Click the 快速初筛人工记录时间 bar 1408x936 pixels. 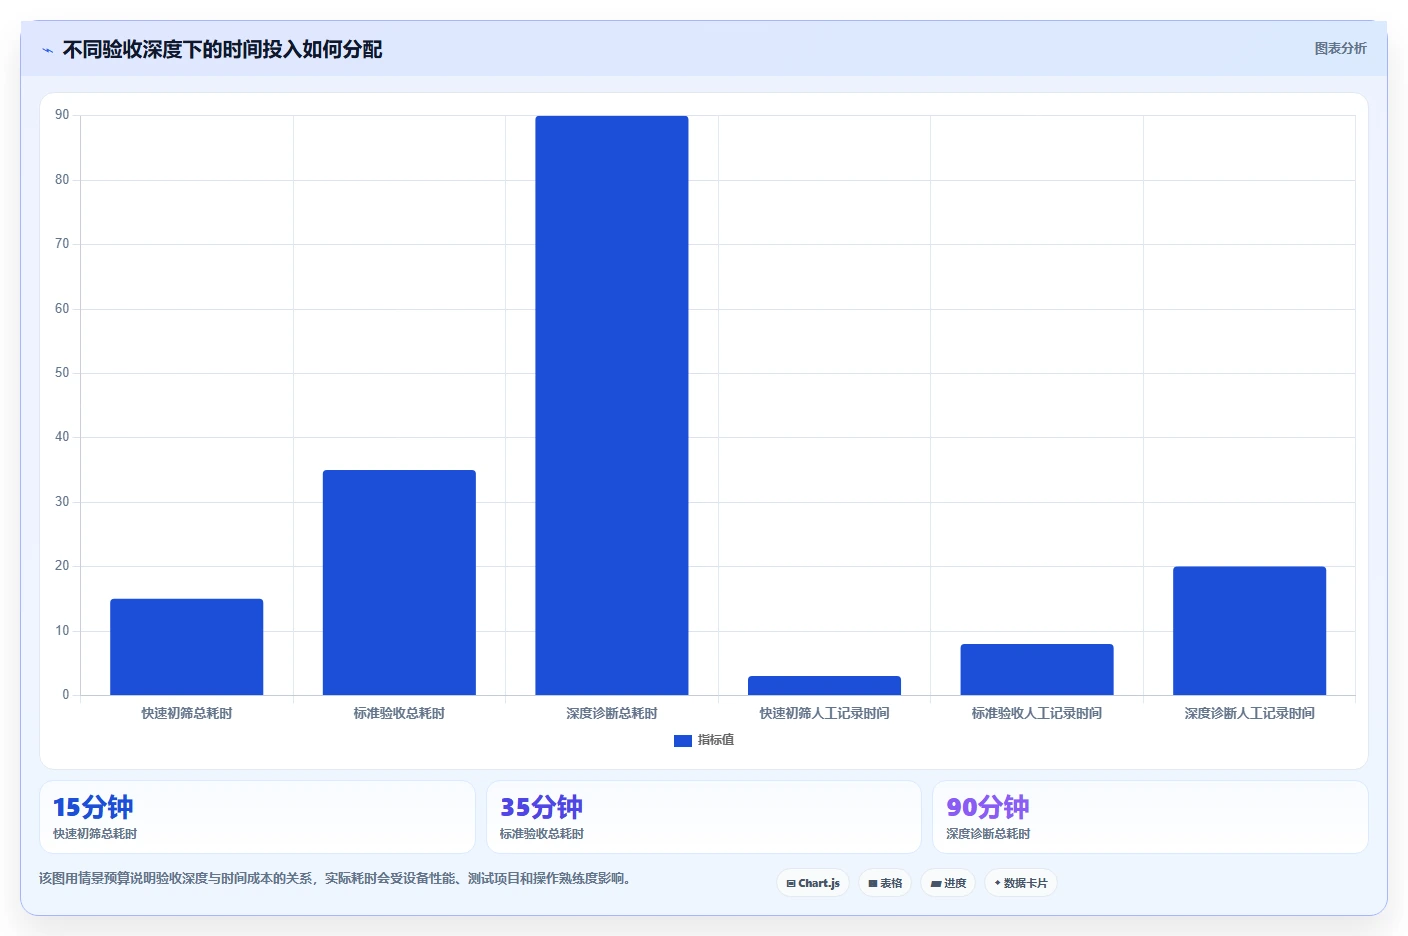click(824, 686)
